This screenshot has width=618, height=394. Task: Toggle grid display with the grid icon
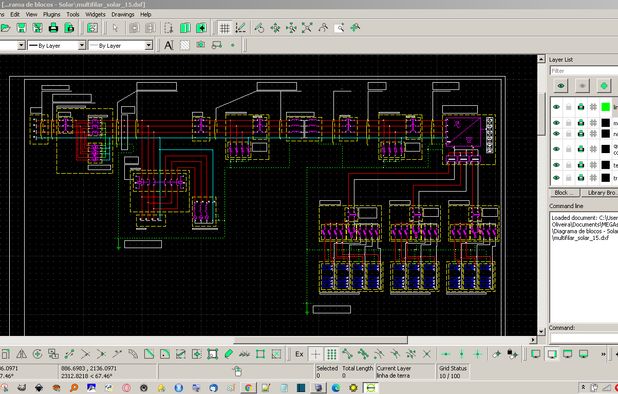(225, 28)
